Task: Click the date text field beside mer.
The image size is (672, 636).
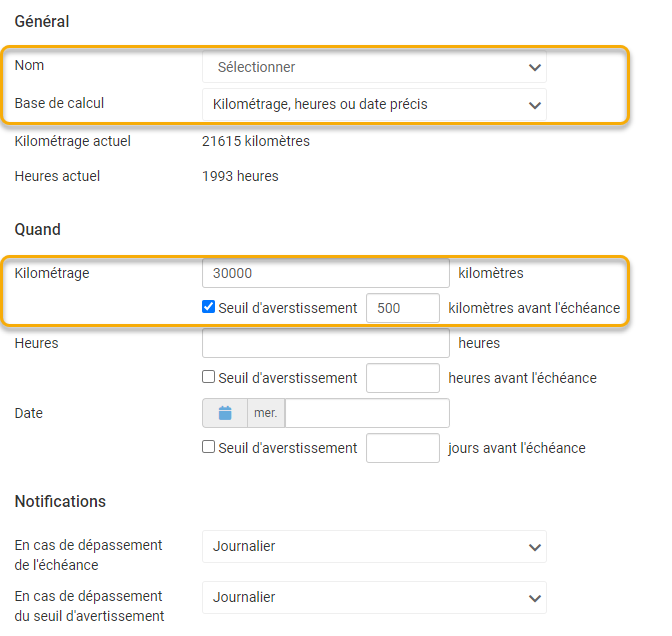Action: point(366,413)
